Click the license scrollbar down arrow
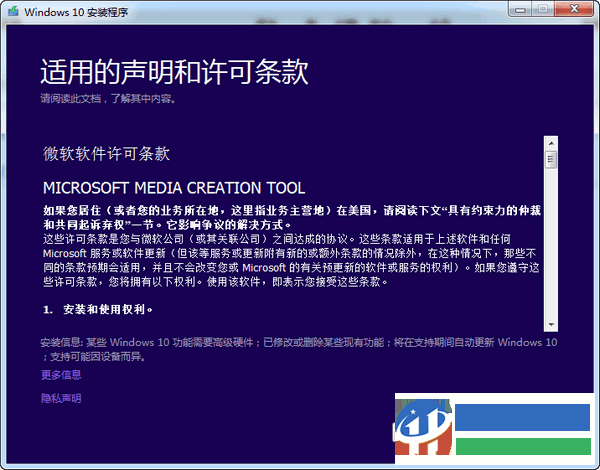This screenshot has width=600, height=470. [551, 325]
